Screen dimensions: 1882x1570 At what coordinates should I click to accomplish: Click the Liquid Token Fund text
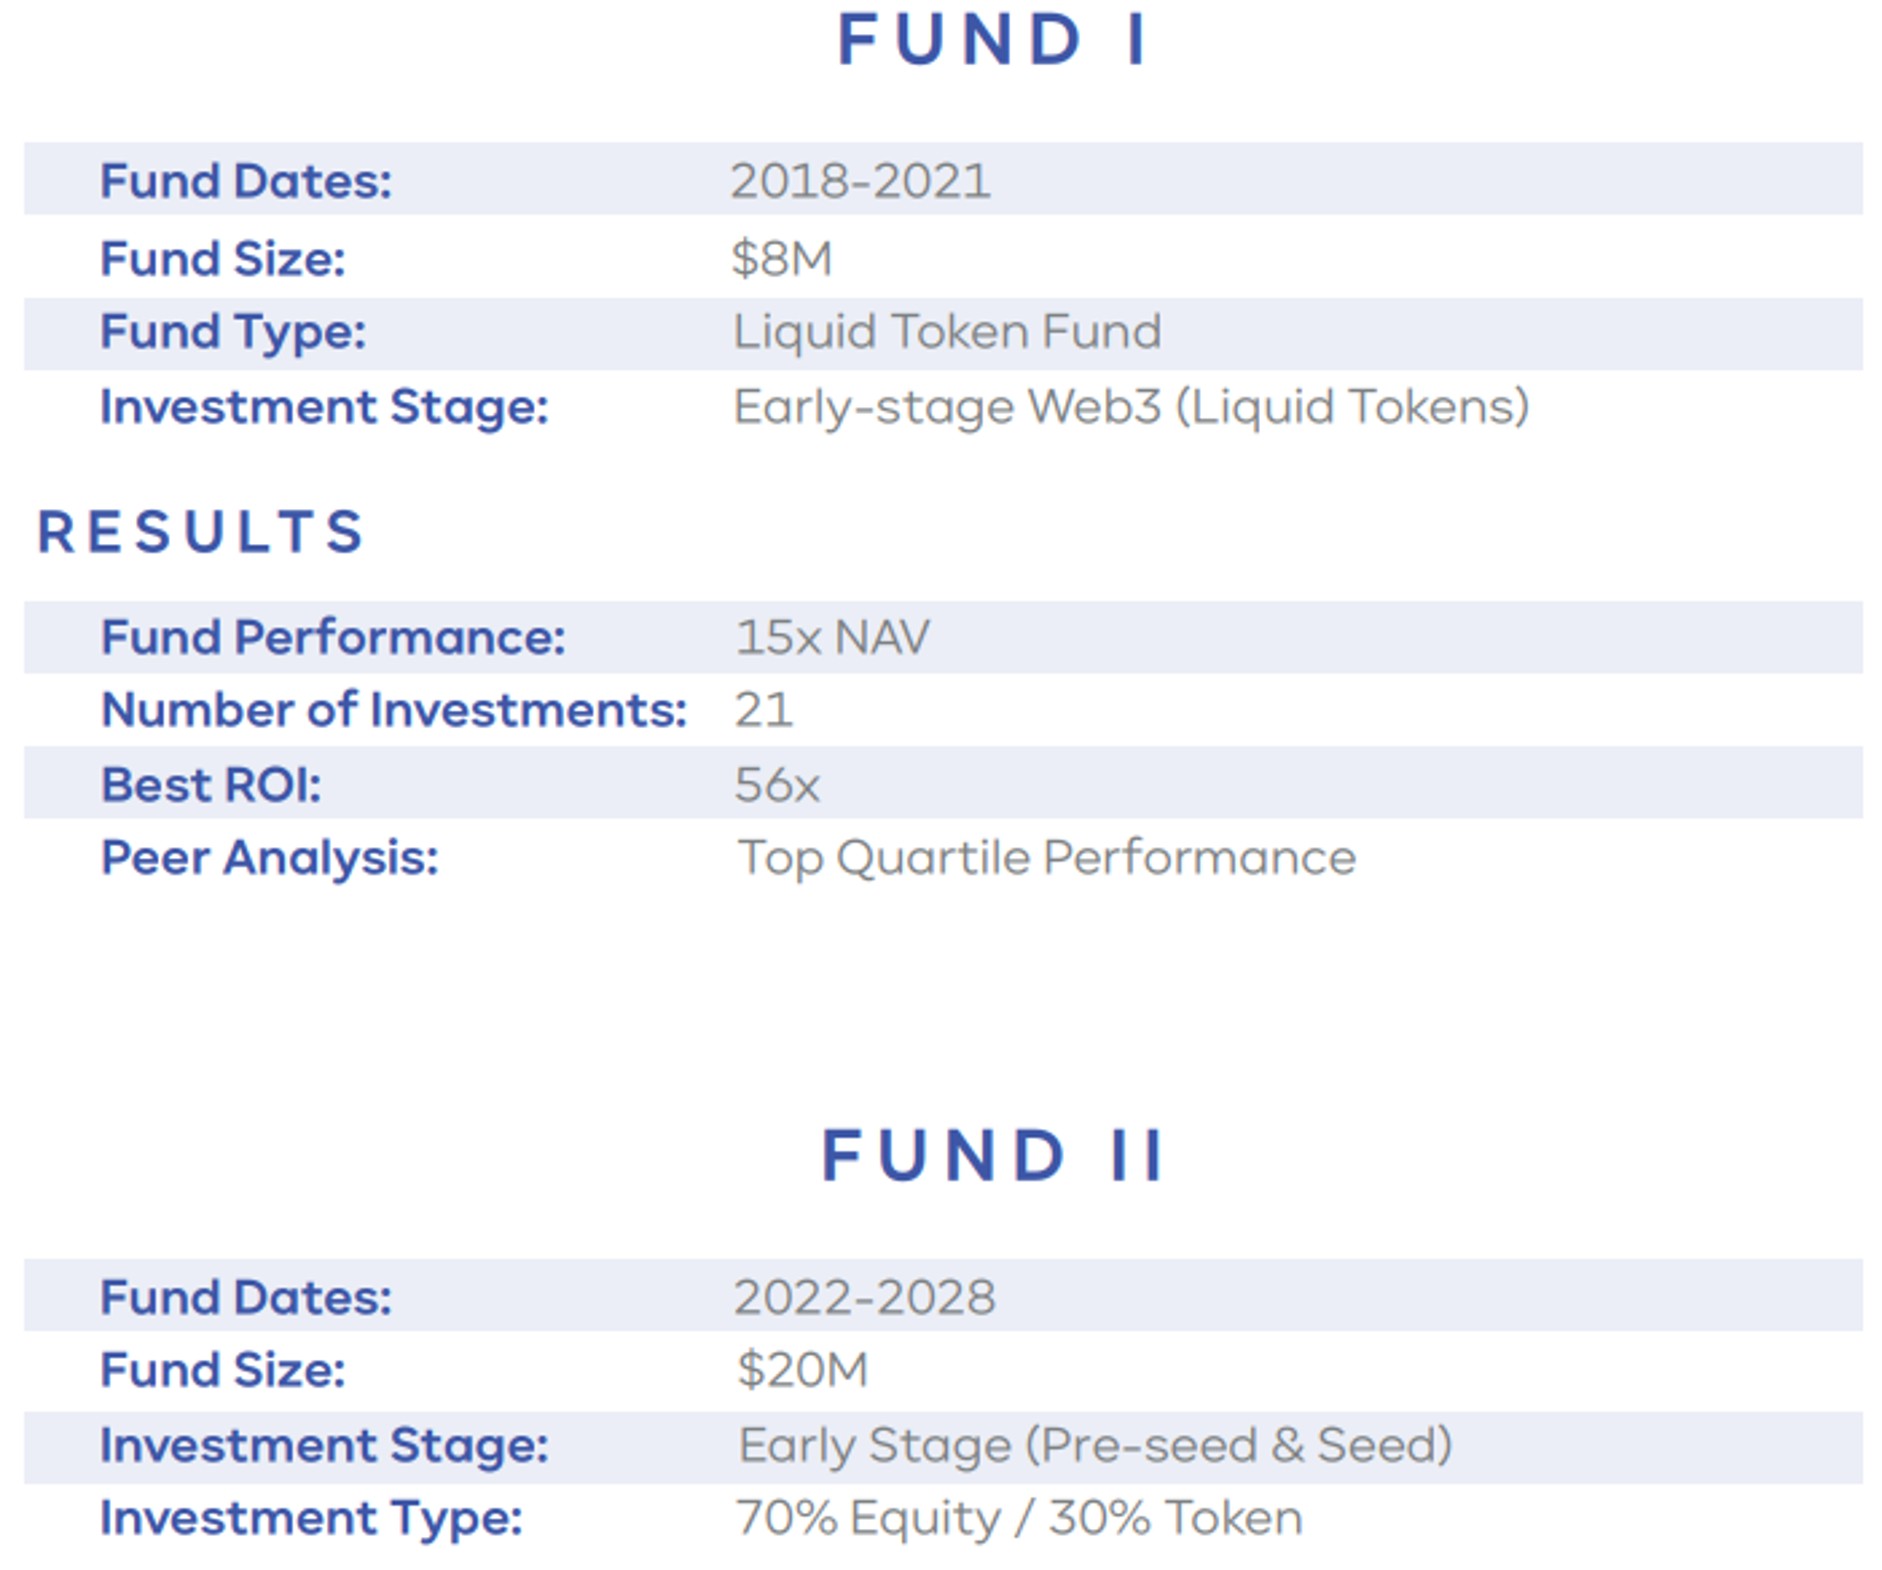(x=947, y=331)
